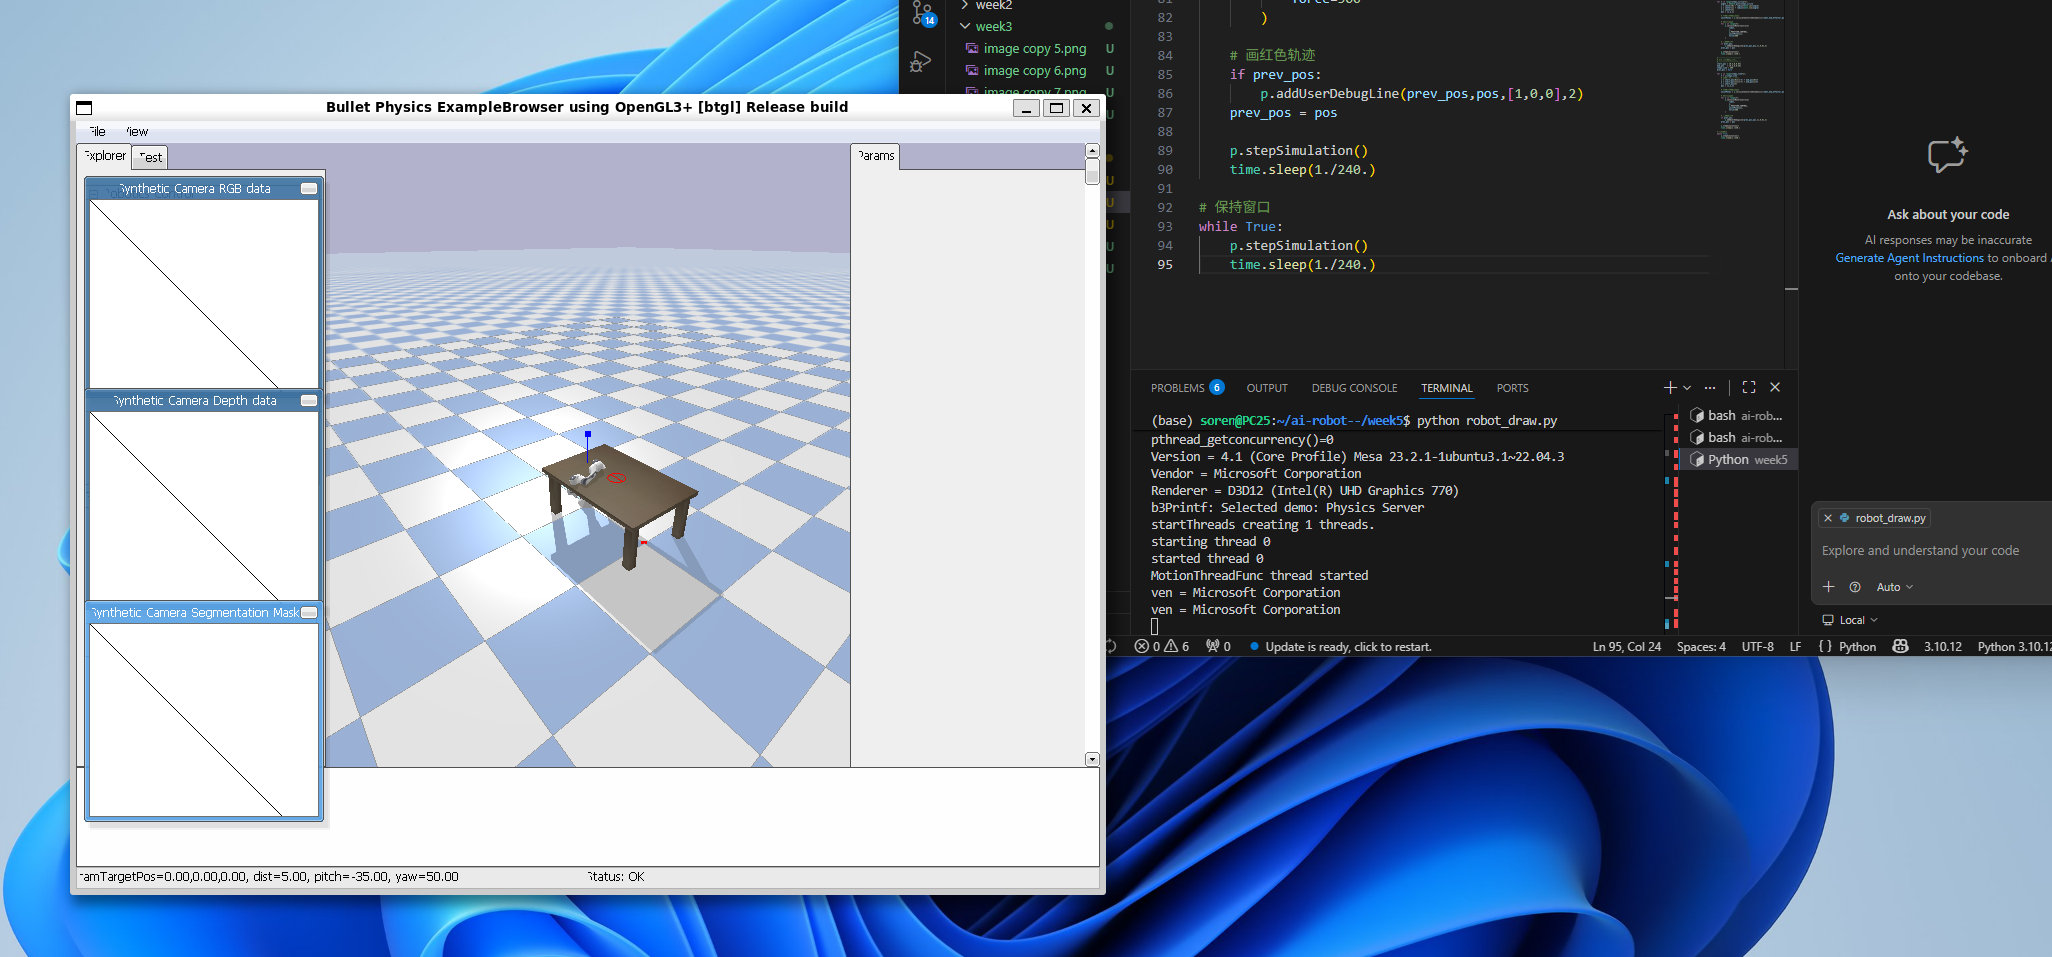This screenshot has height=957, width=2052.
Task: Add context with the chat plus icon
Action: click(x=1828, y=587)
